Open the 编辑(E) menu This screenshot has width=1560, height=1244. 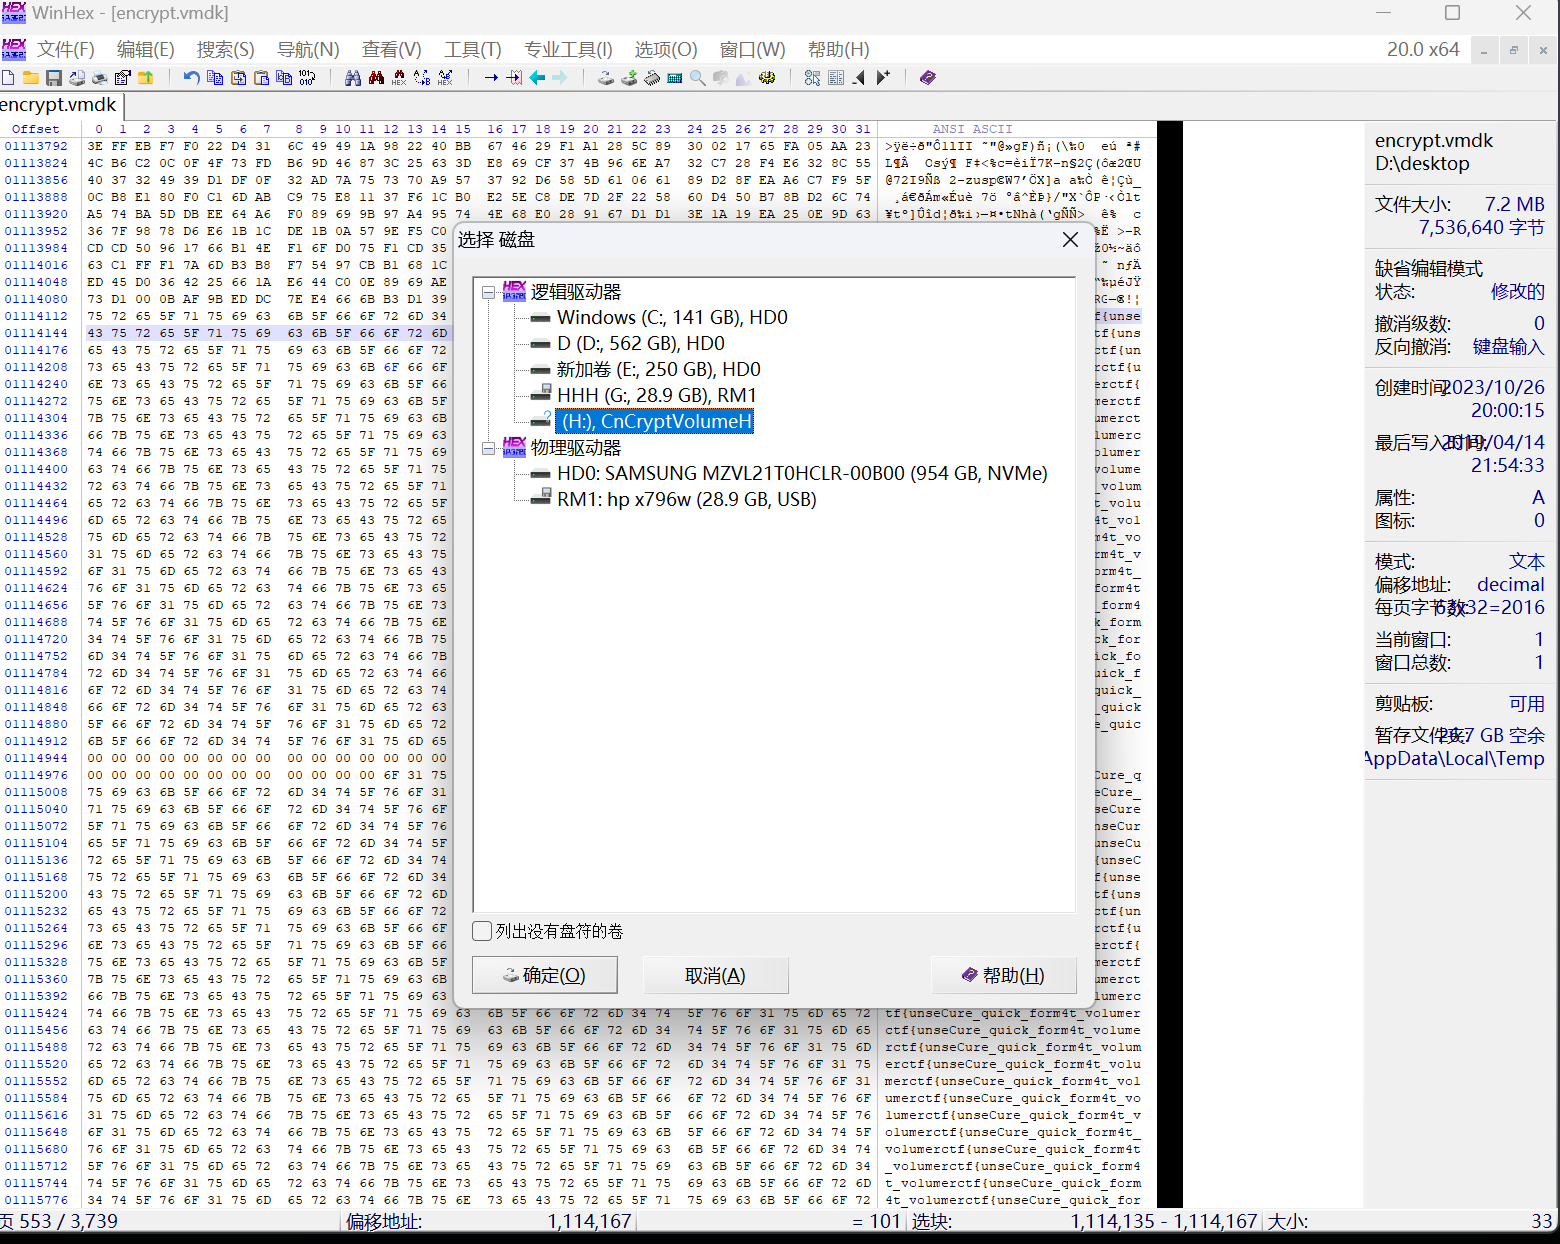tap(146, 49)
